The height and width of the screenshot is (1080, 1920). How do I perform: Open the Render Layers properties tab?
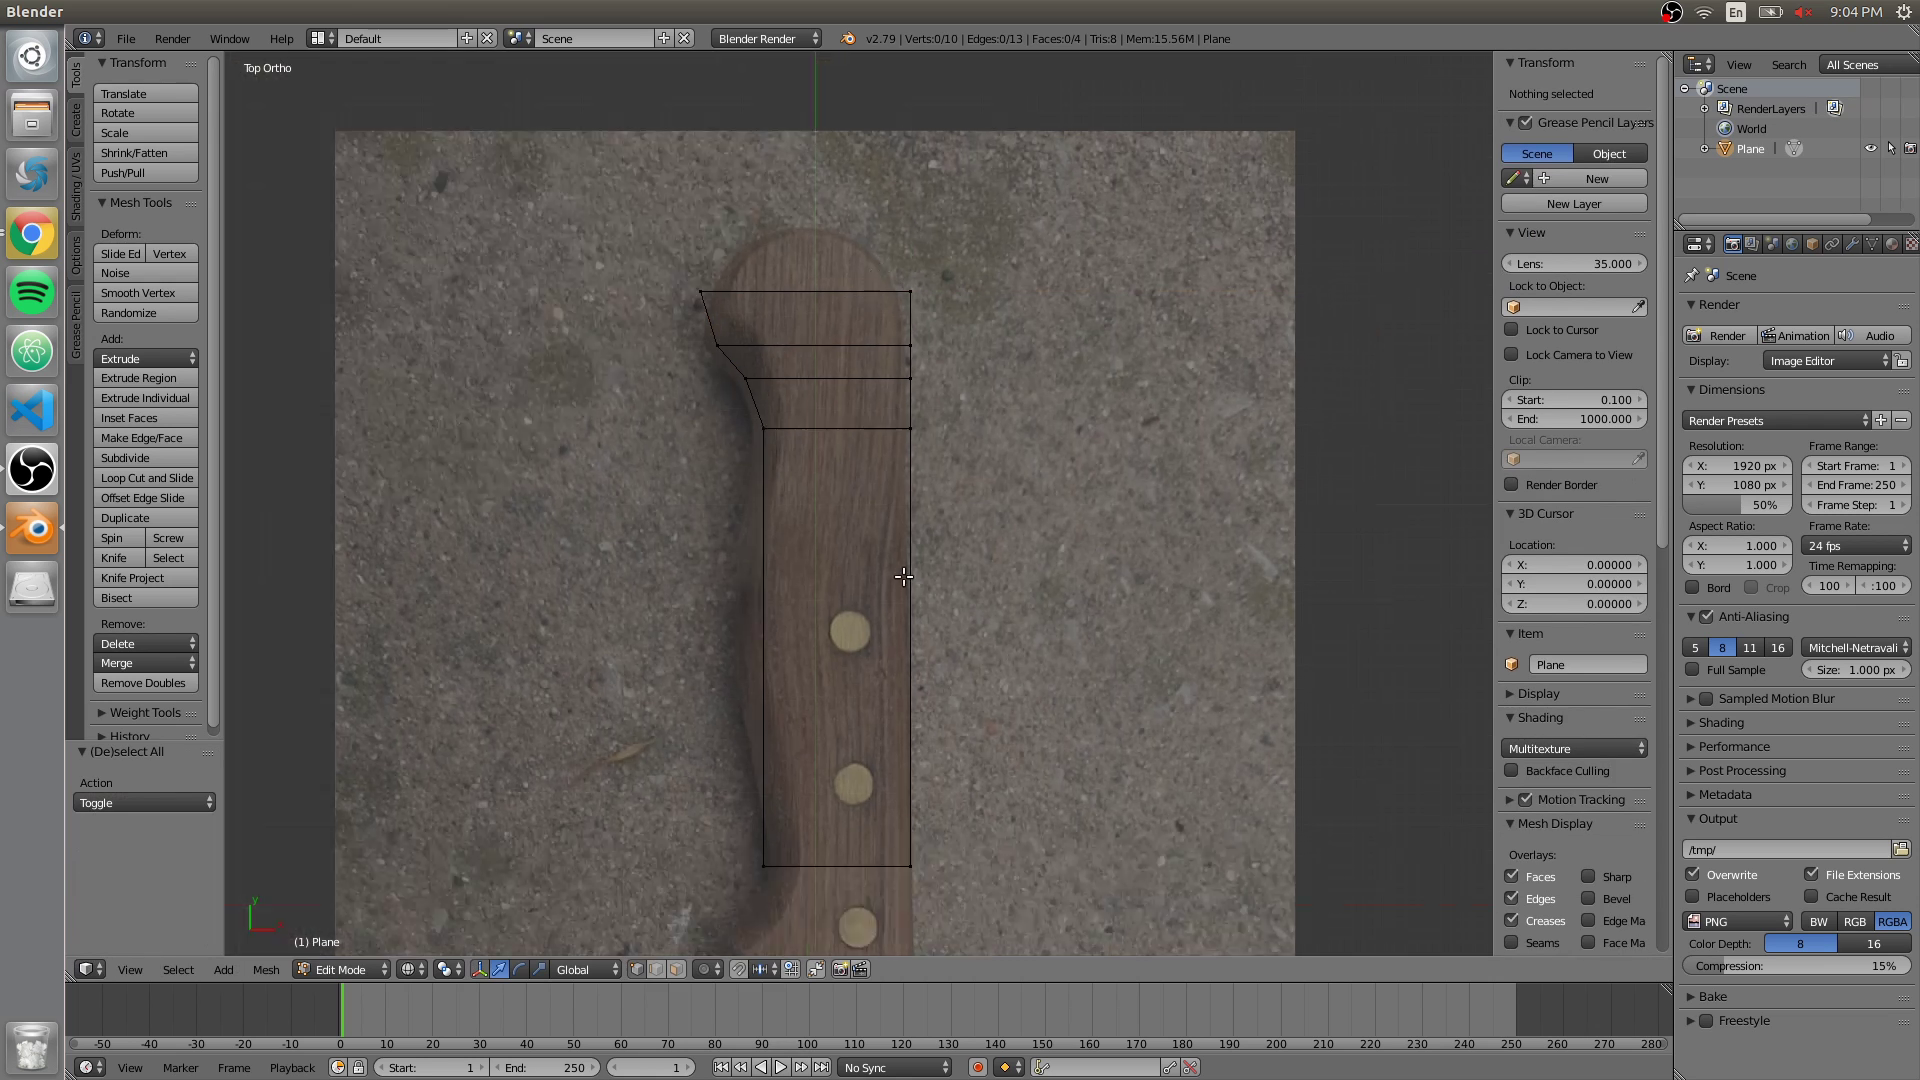[1752, 244]
